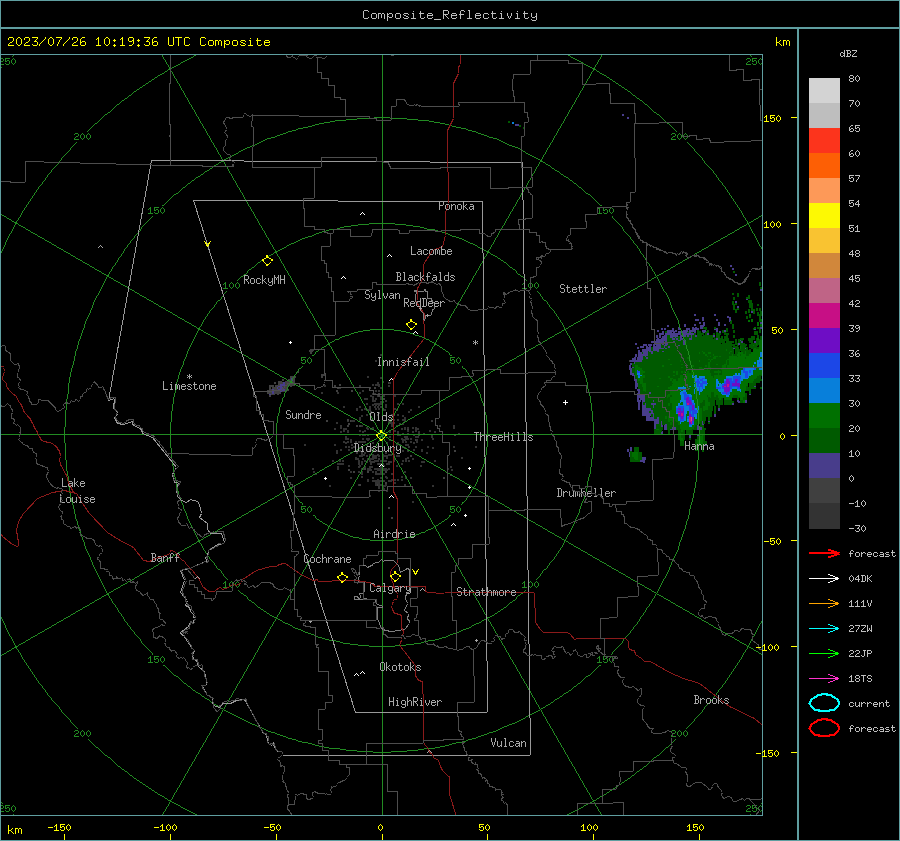Click the orange 111V arrow in legend
The image size is (900, 841).
pyautogui.click(x=824, y=603)
